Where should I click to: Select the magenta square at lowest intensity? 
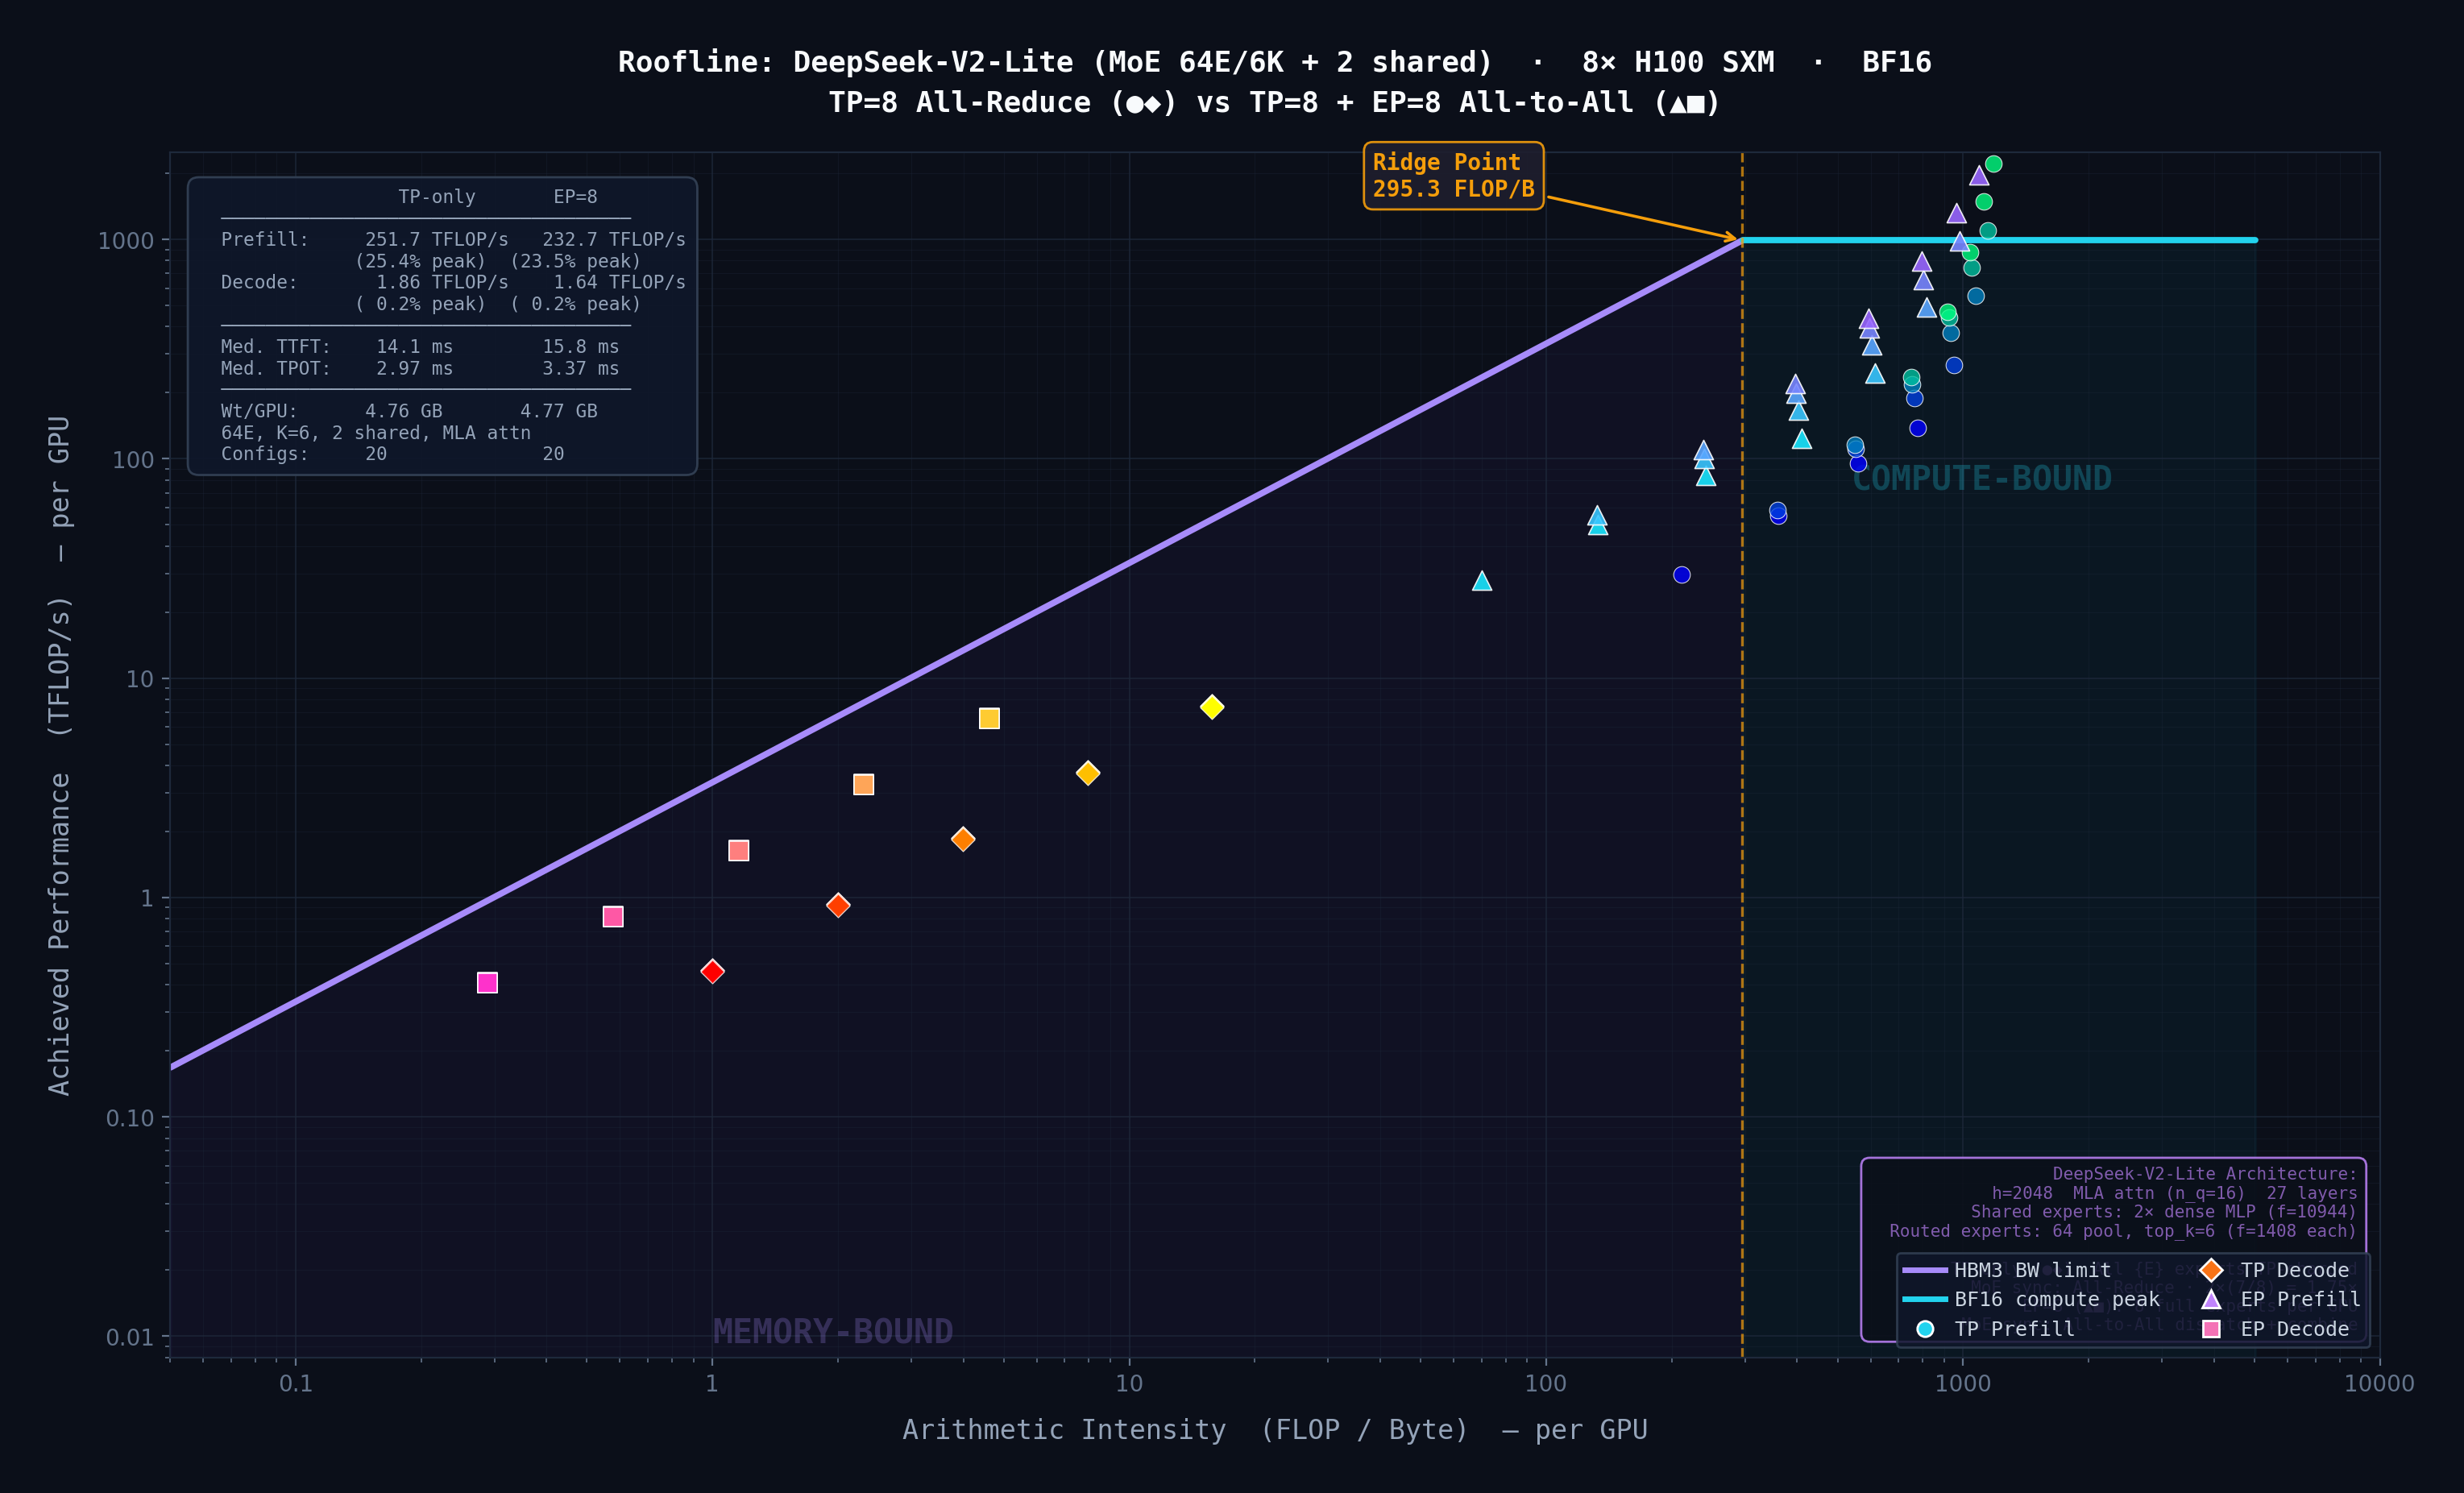coord(487,983)
